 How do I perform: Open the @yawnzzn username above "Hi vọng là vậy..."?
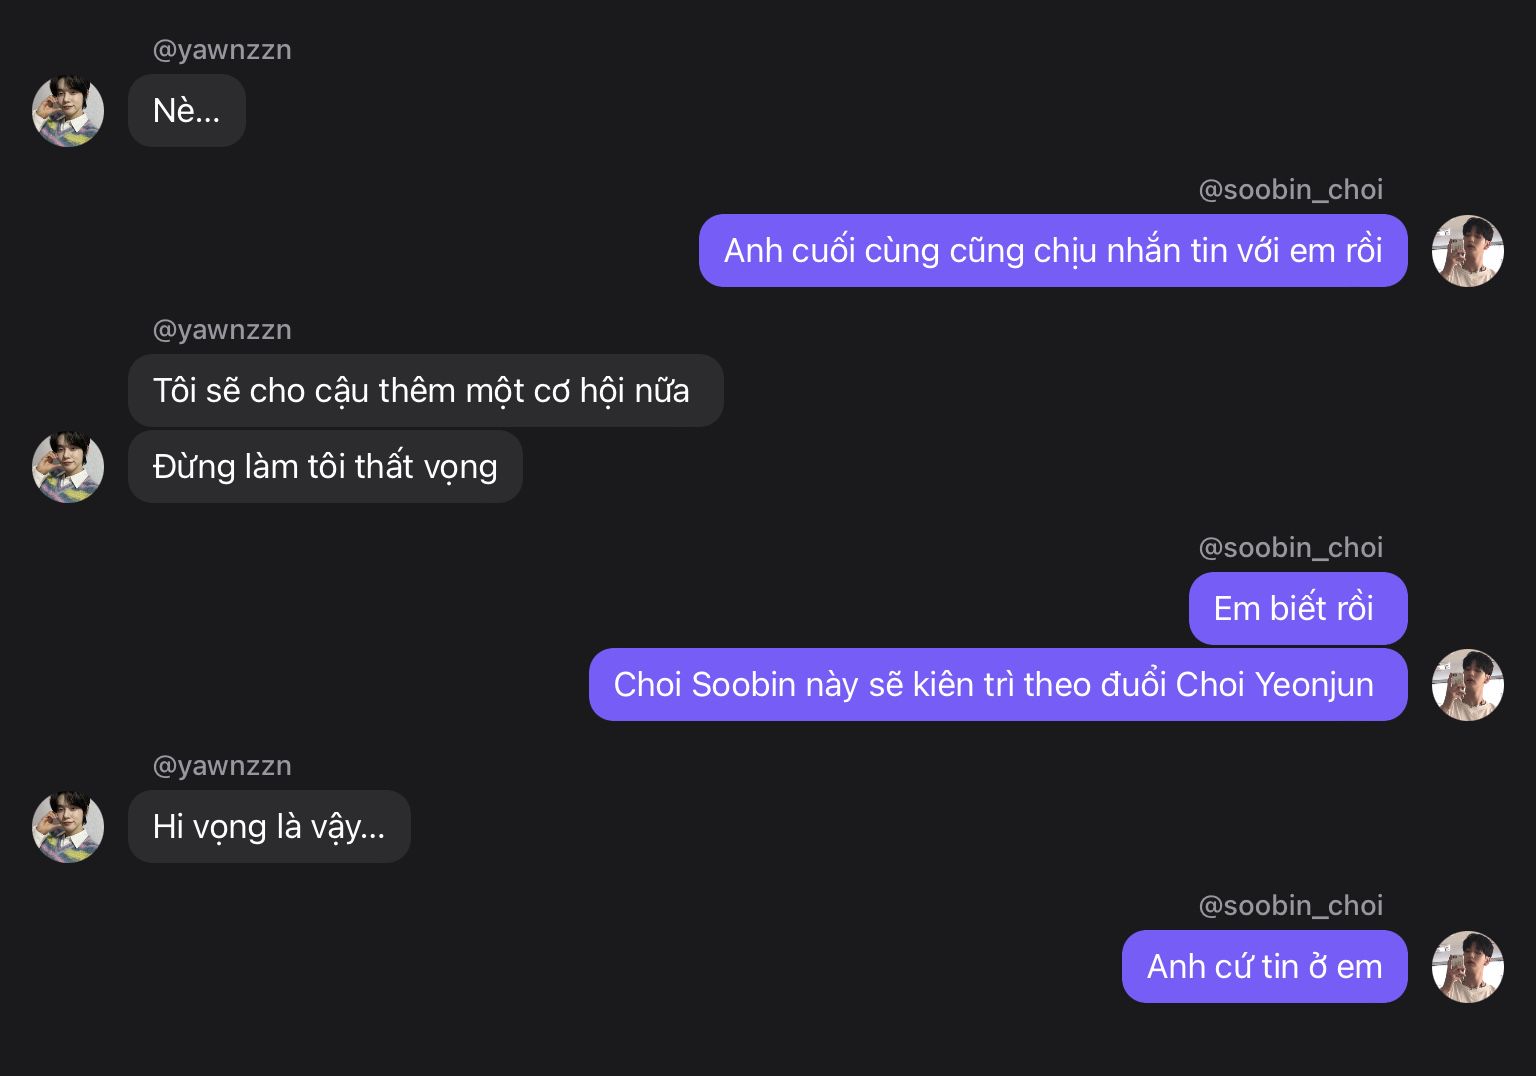[x=222, y=766]
